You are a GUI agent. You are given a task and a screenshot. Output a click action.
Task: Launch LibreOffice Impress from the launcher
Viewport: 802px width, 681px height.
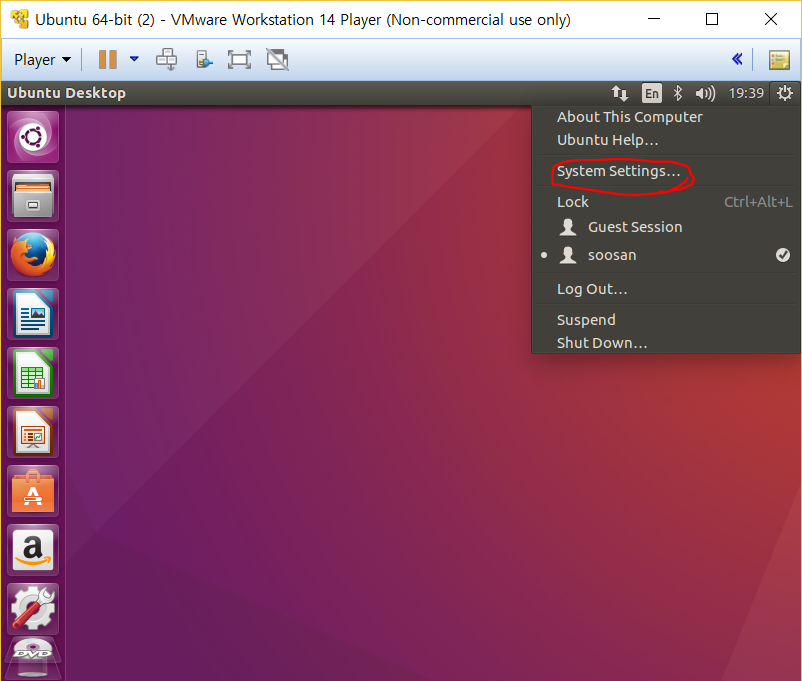tap(34, 432)
